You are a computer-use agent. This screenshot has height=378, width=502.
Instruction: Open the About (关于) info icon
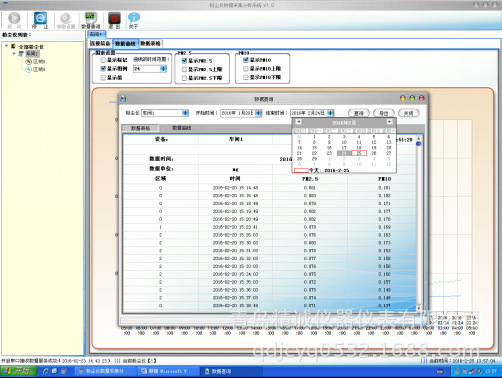click(134, 18)
